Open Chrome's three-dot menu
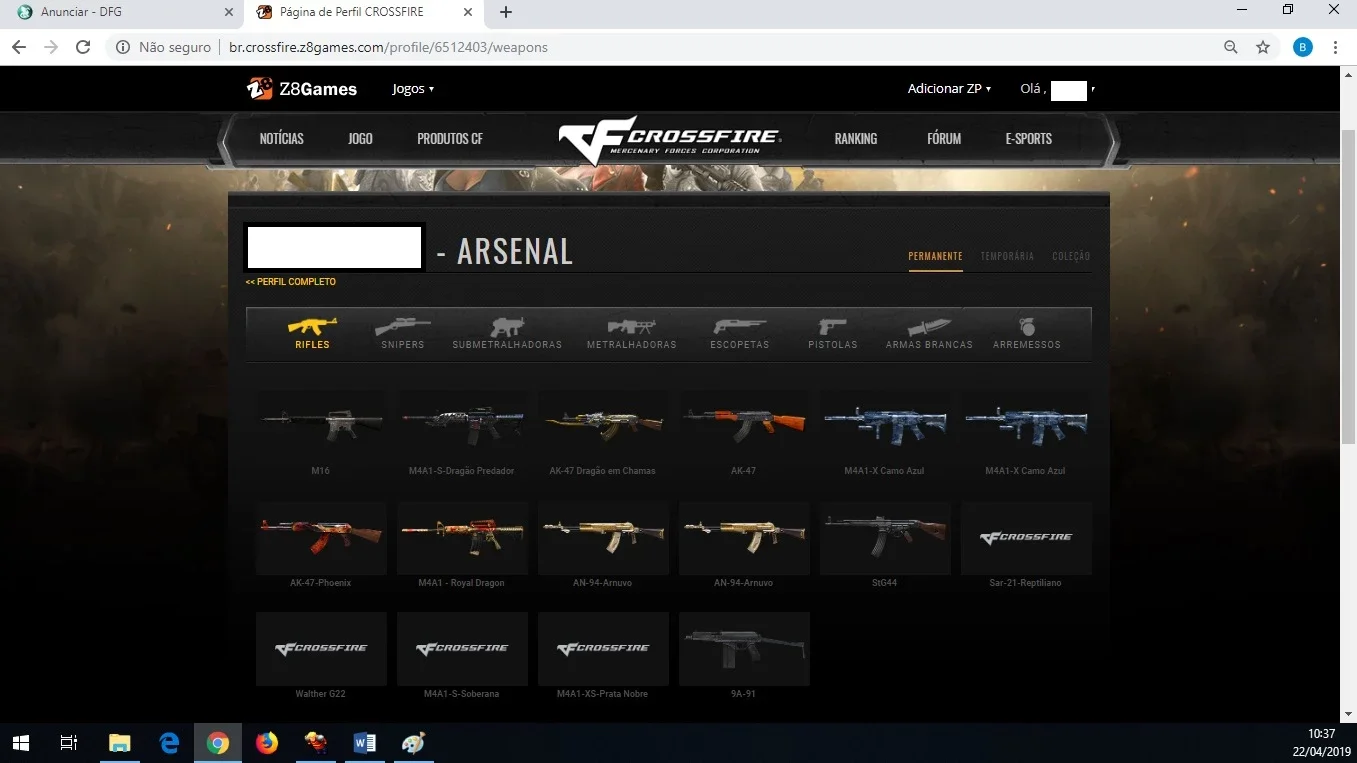Viewport: 1357px width, 763px height. tap(1335, 47)
